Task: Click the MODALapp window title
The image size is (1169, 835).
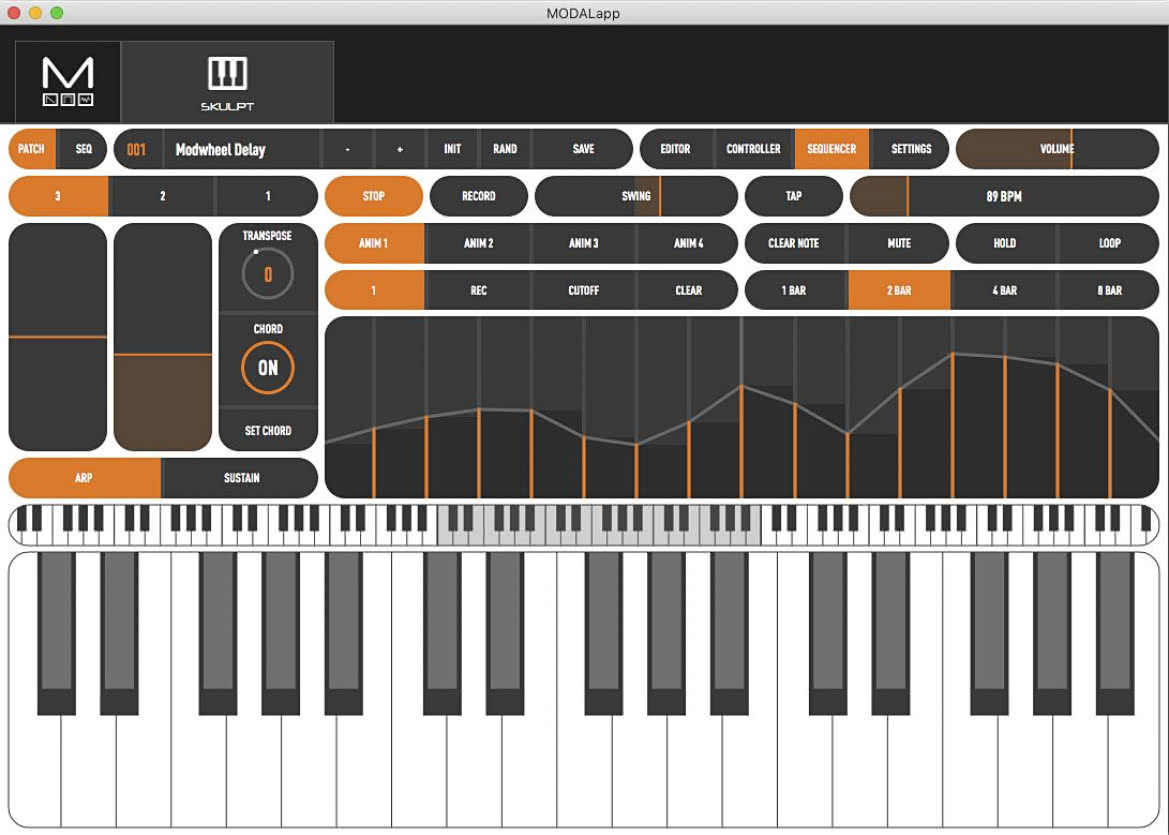Action: (583, 13)
